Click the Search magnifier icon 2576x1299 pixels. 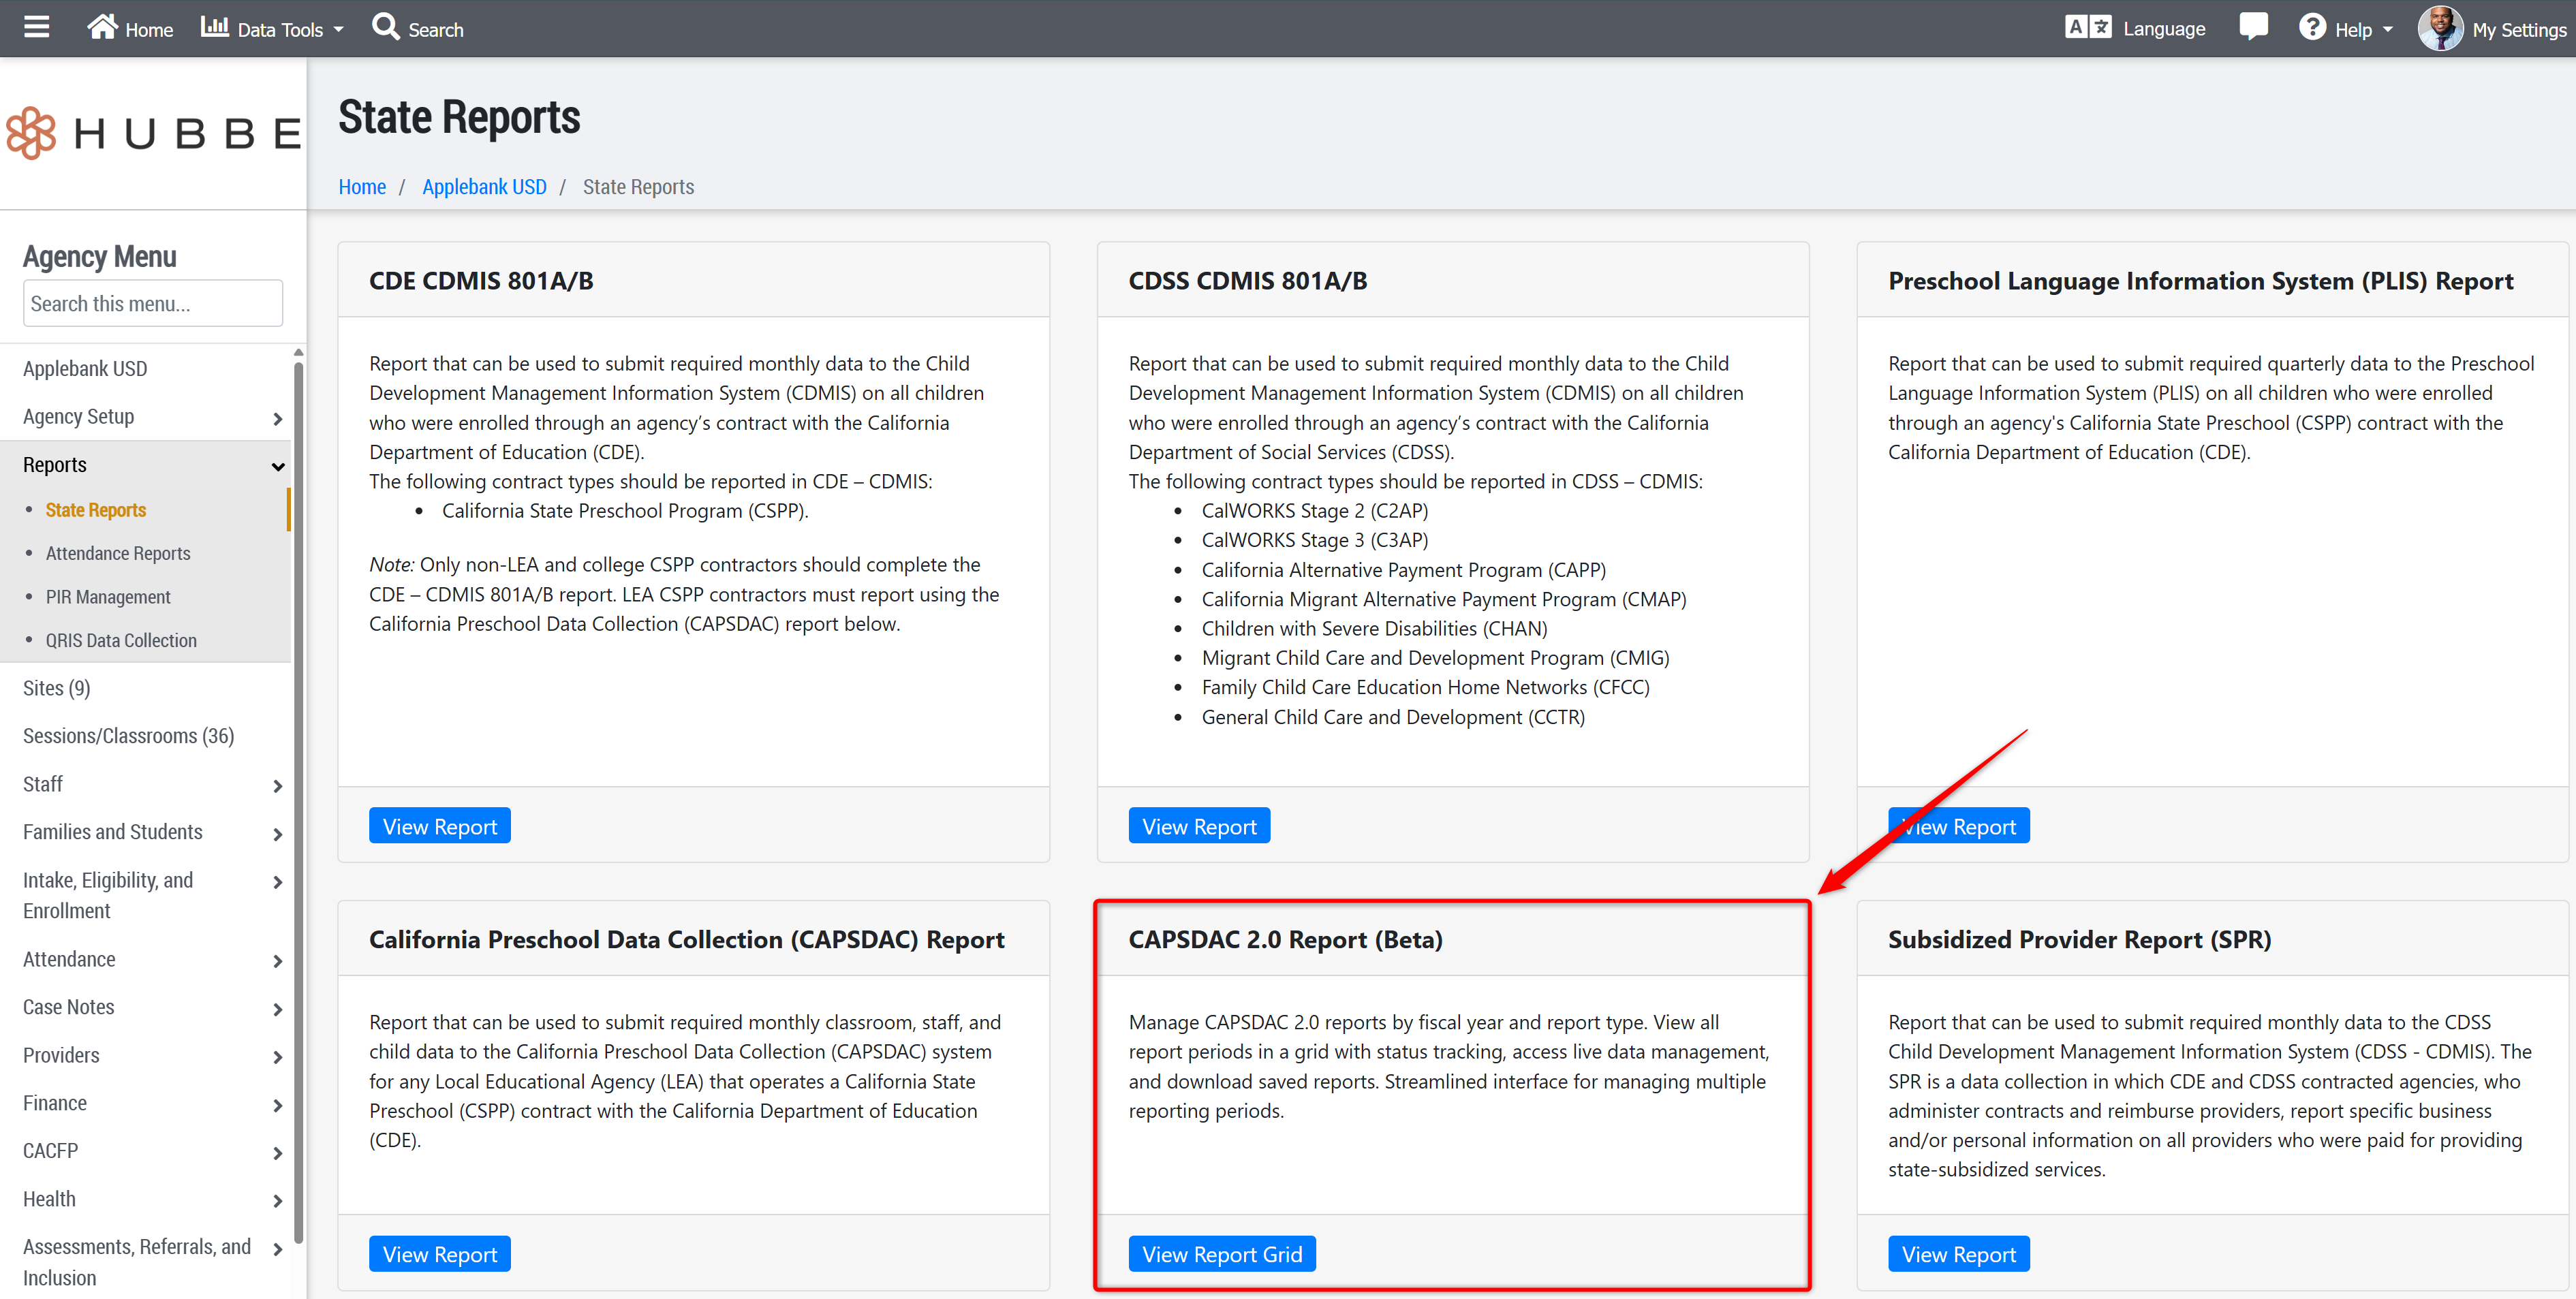(385, 27)
